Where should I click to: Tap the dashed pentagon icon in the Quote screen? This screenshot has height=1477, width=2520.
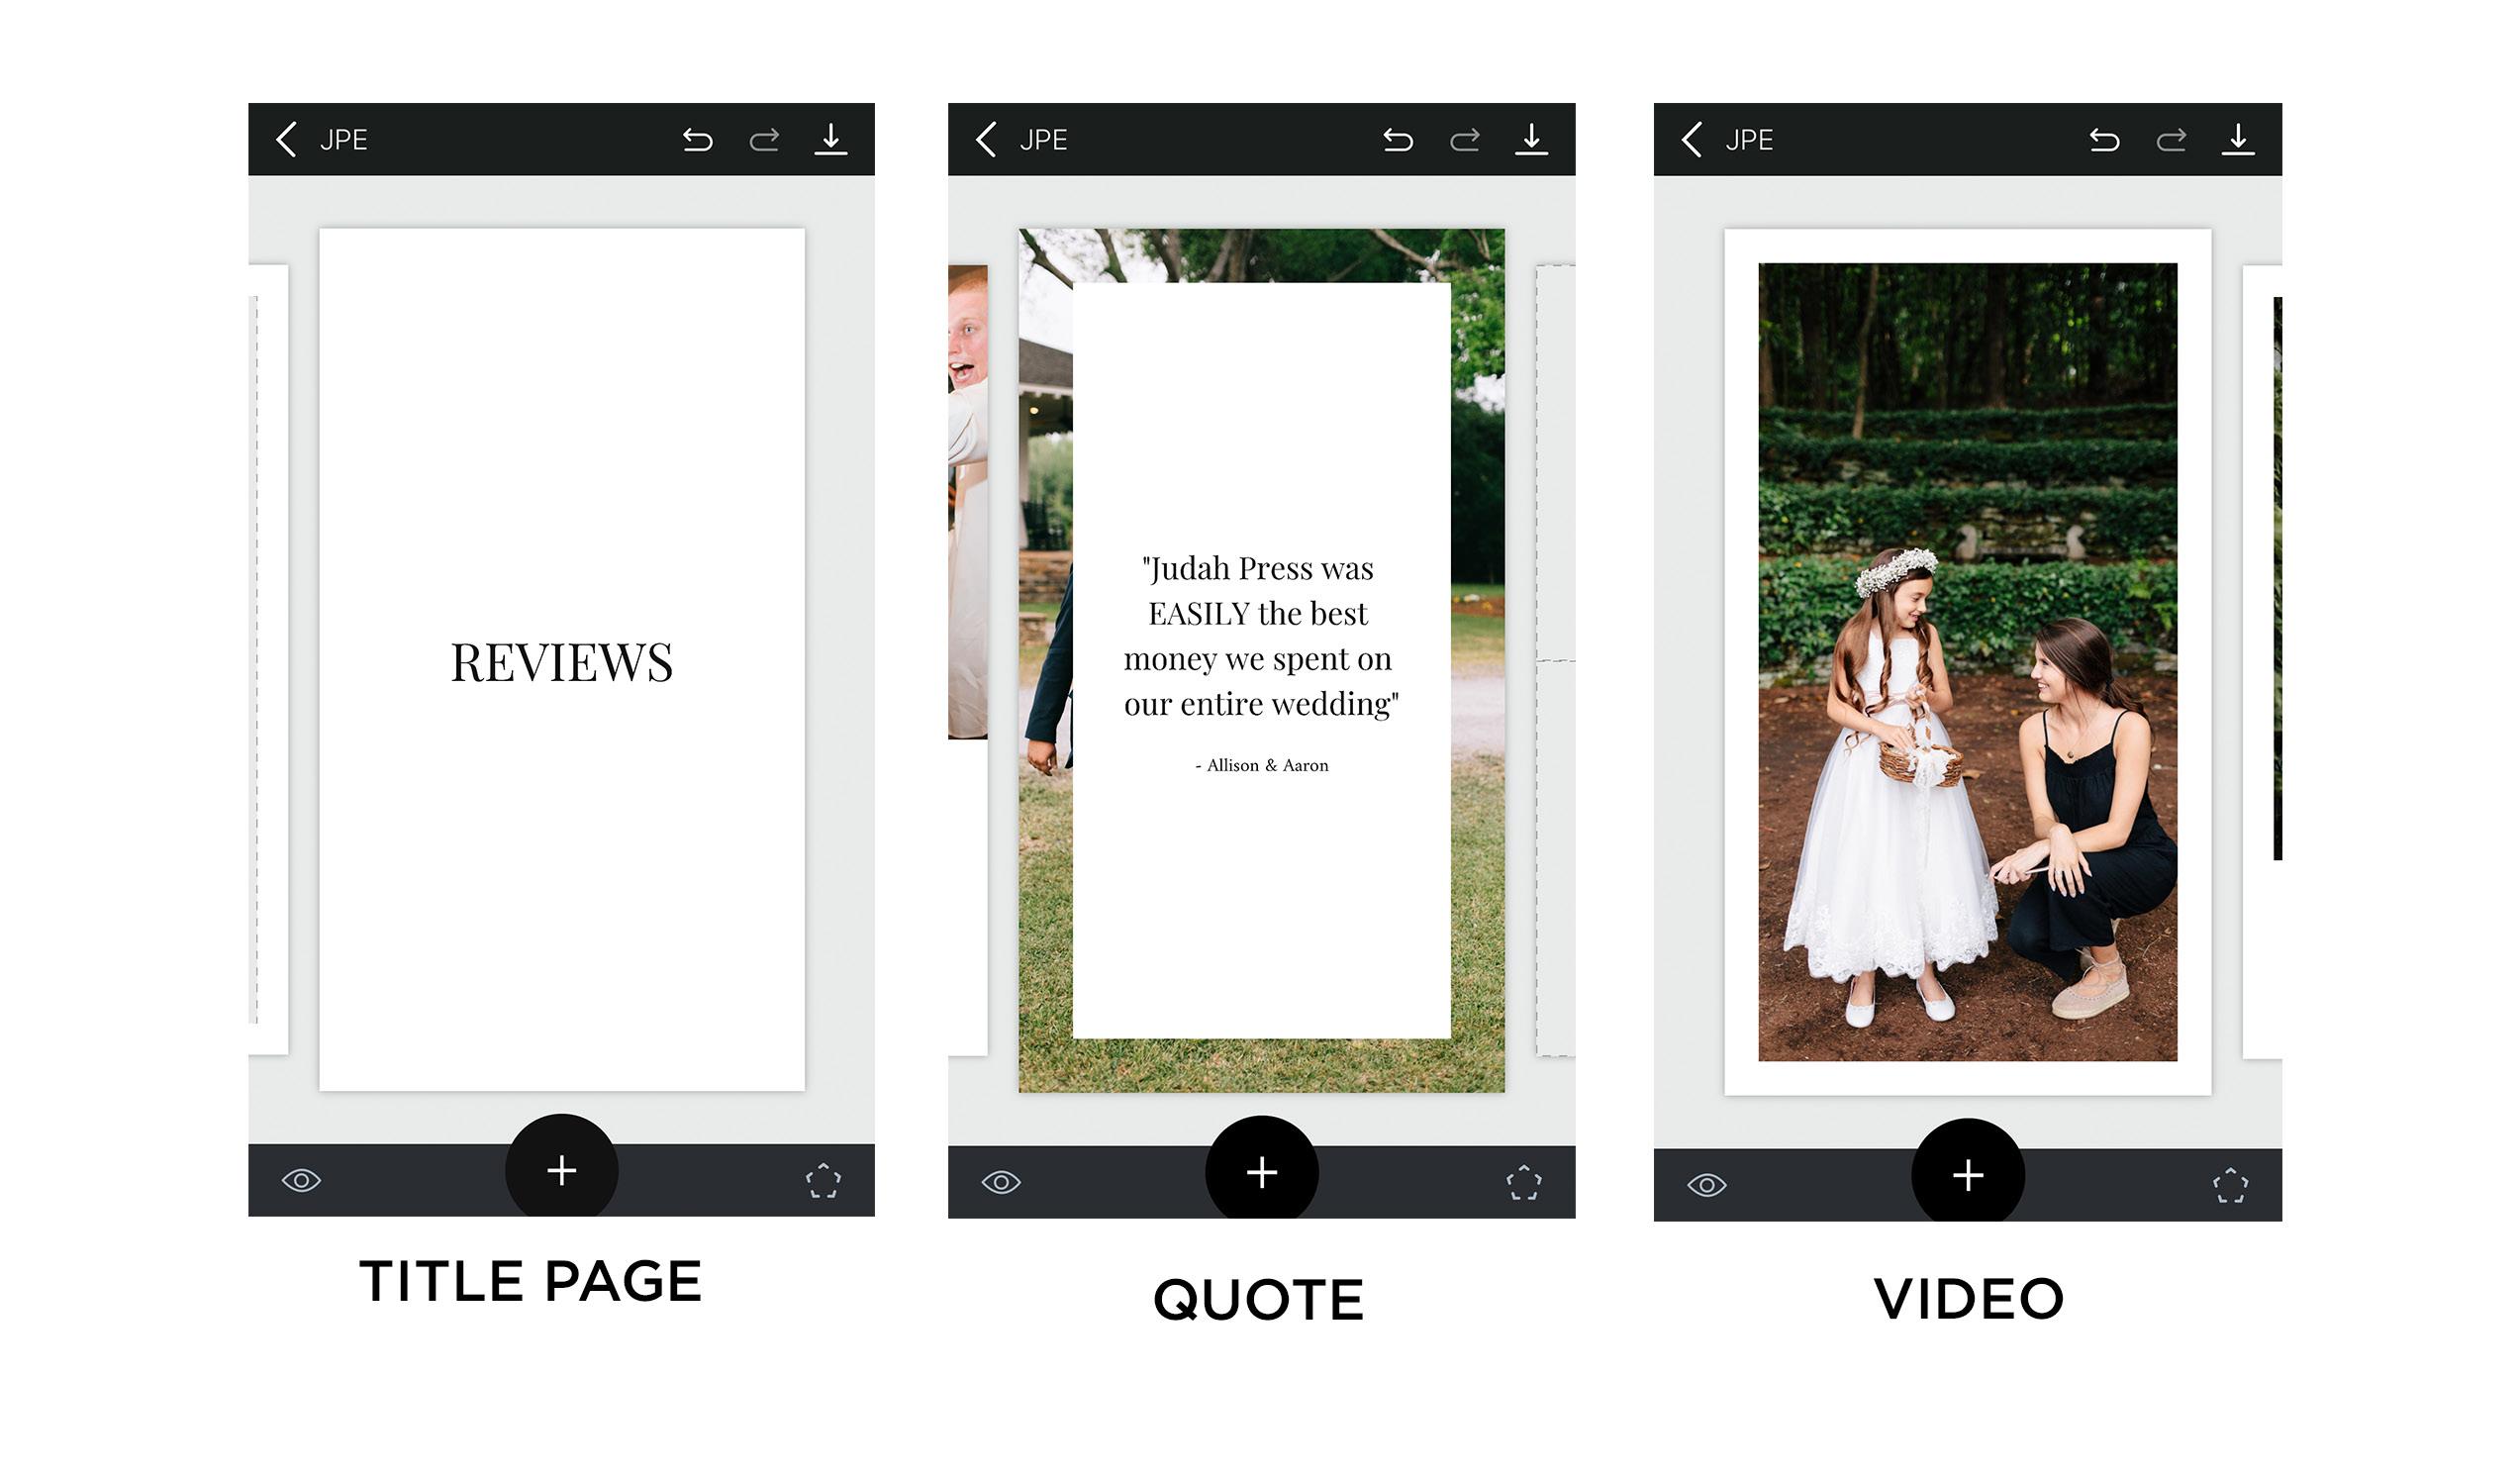click(x=1524, y=1183)
